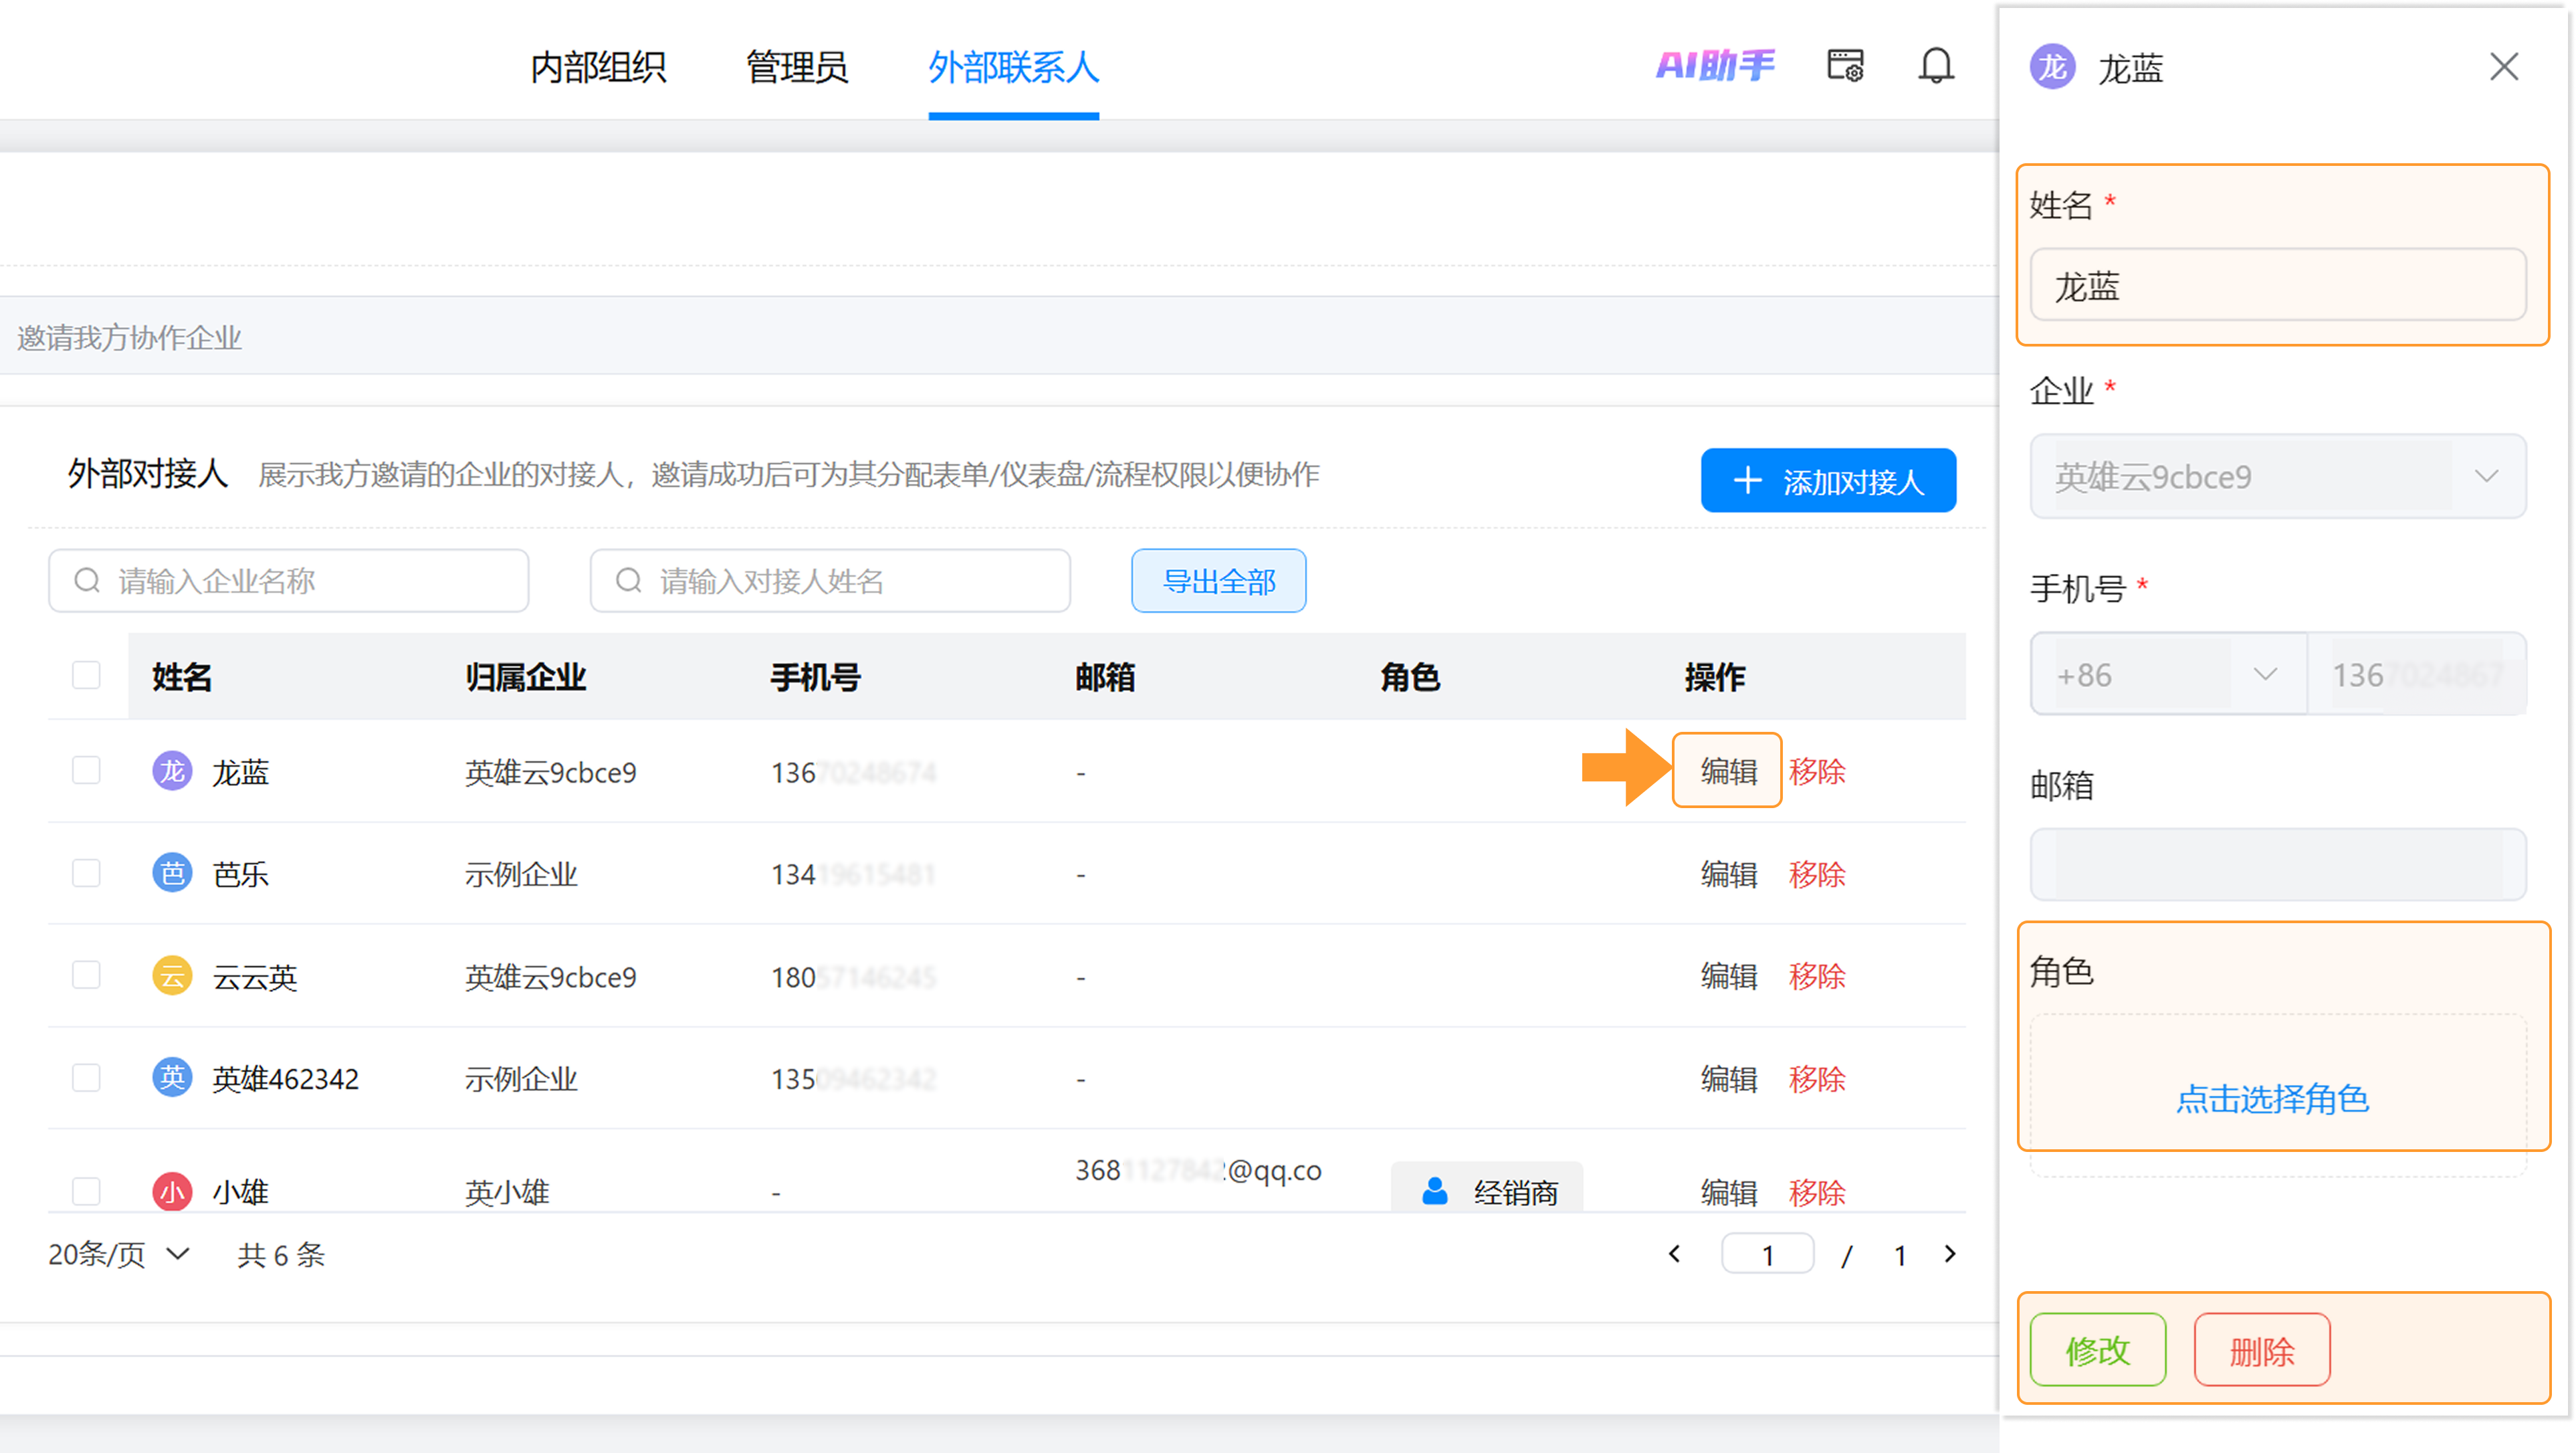
Task: Click the 英 avatar in 英雄462342 row
Action: point(172,1077)
